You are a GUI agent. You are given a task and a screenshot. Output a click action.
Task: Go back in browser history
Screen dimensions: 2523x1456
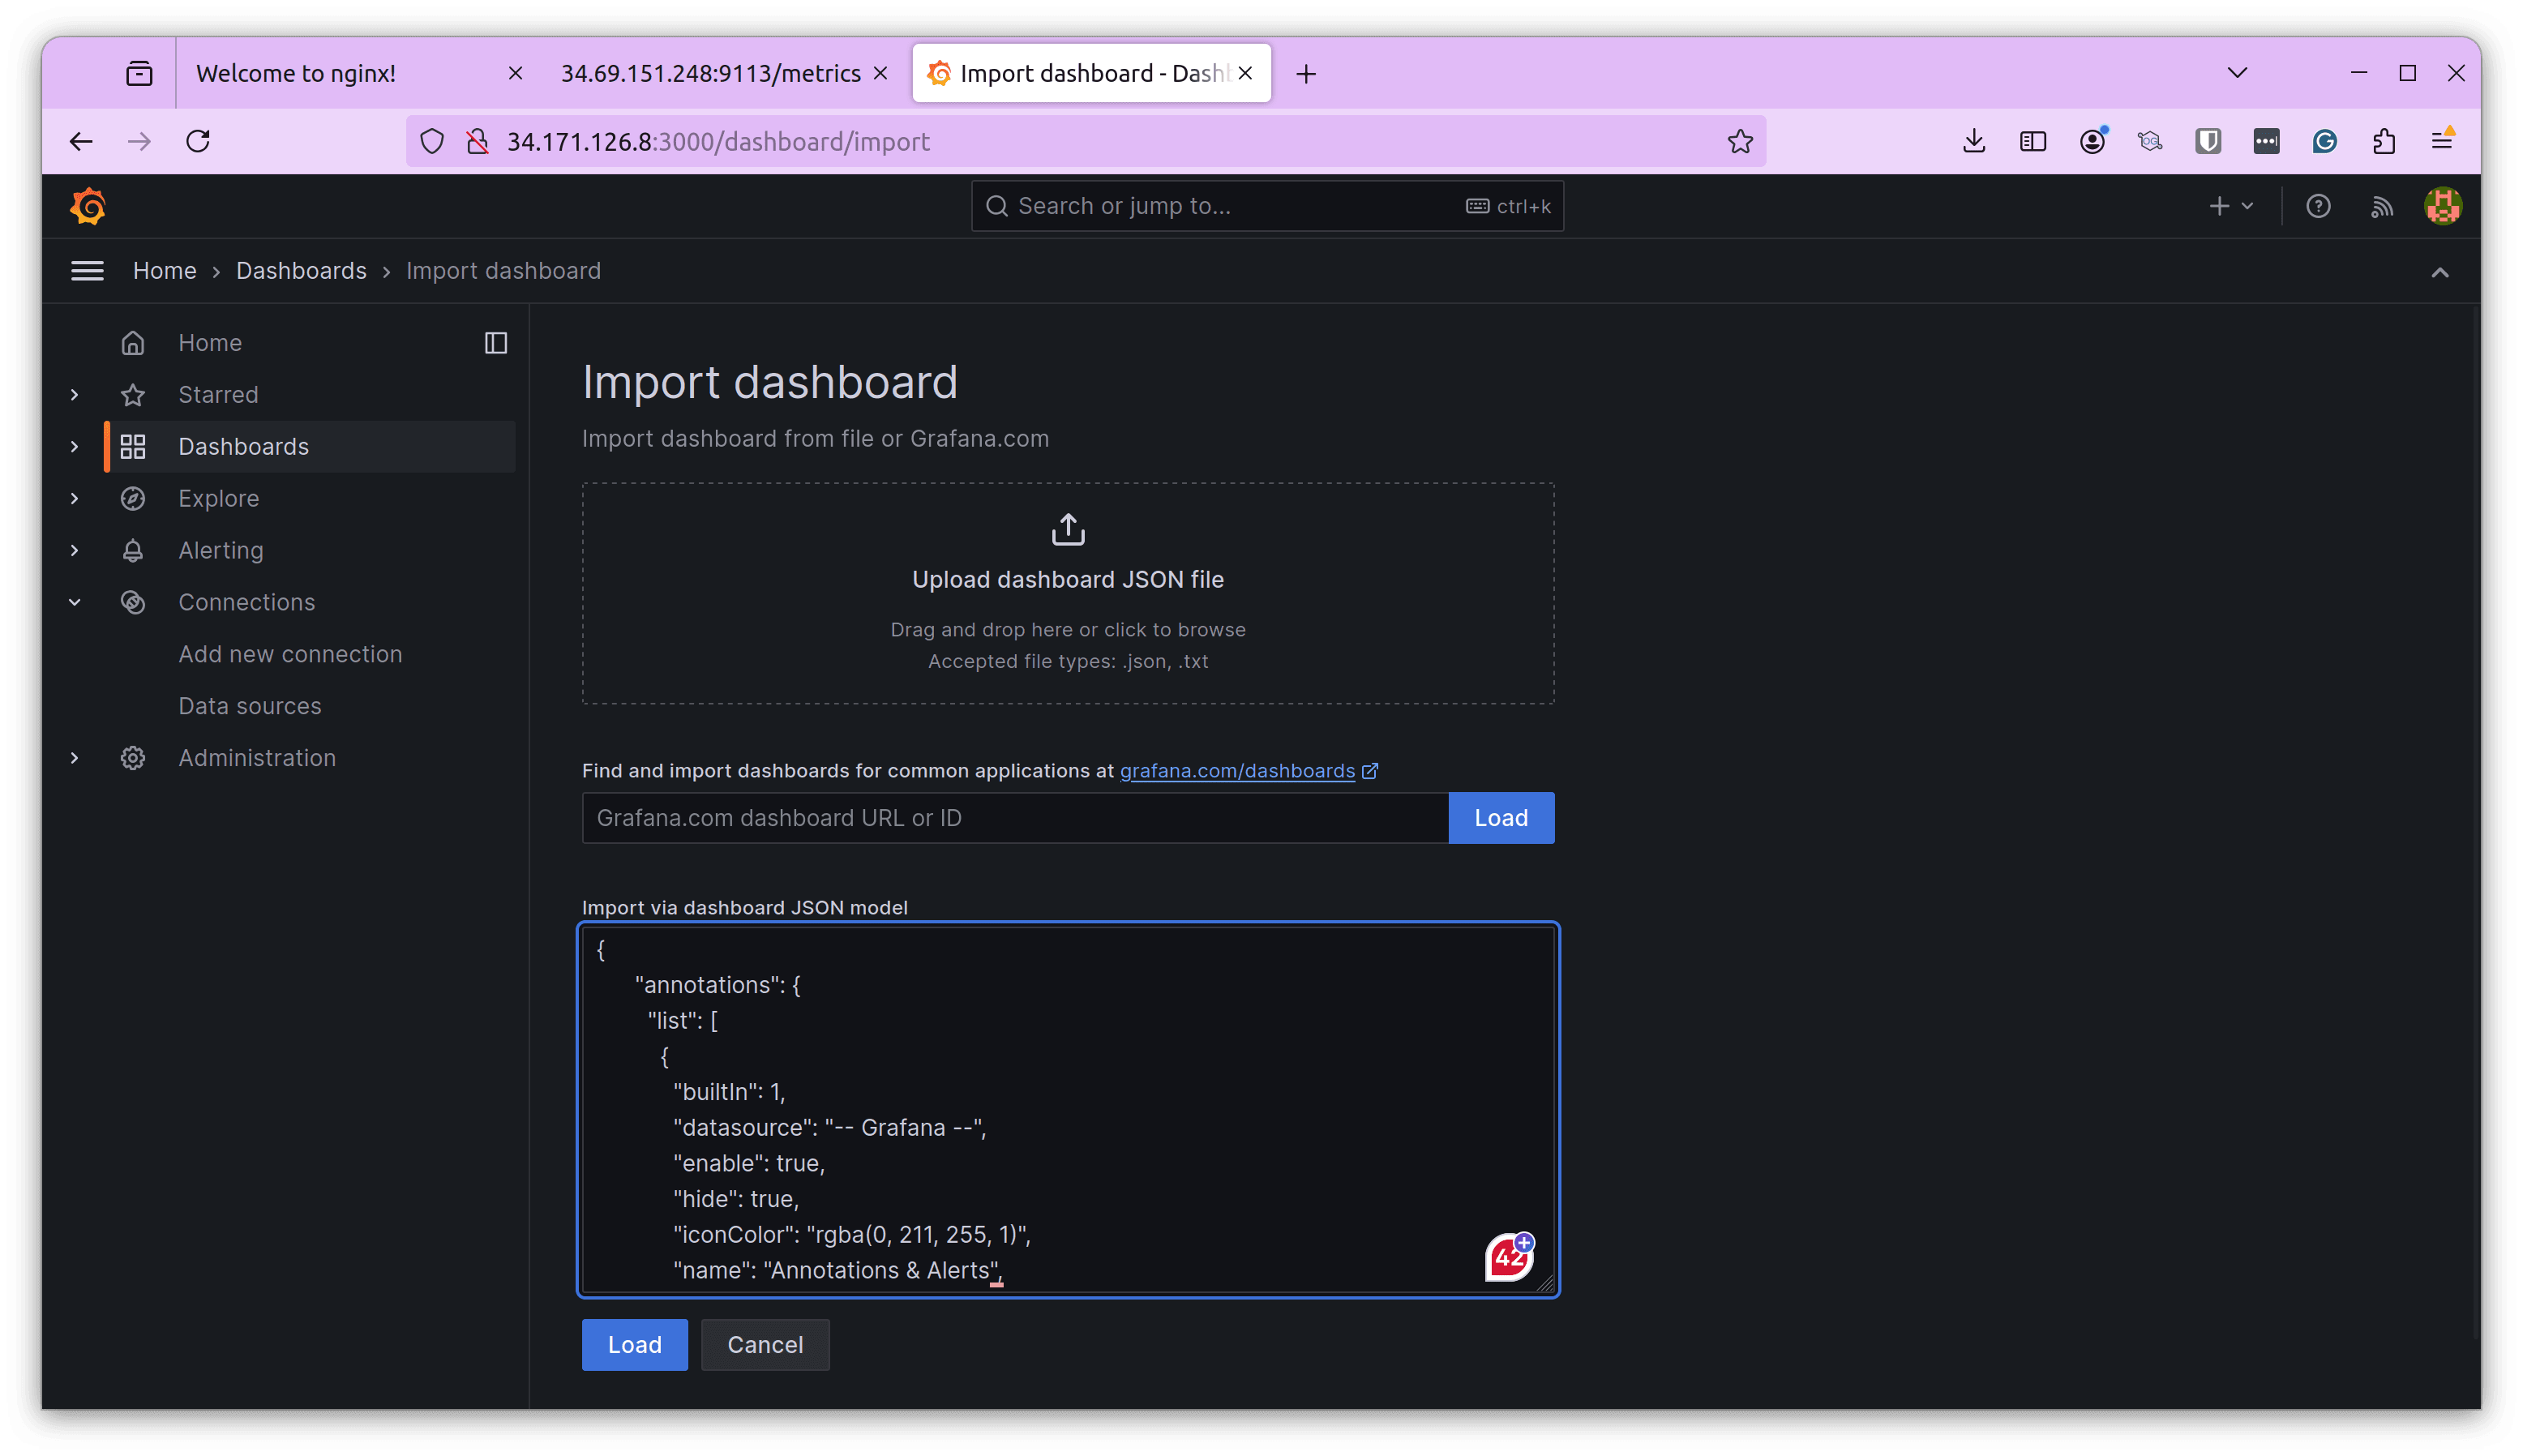point(81,141)
